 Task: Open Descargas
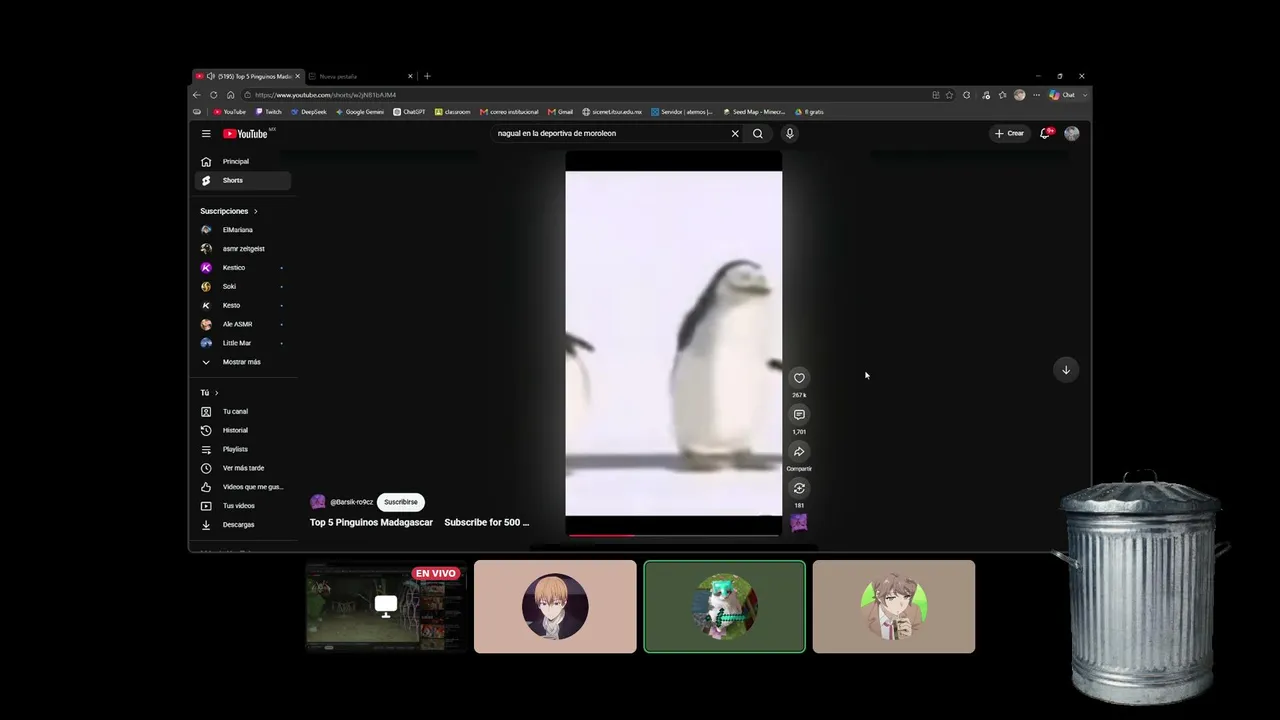click(243, 525)
